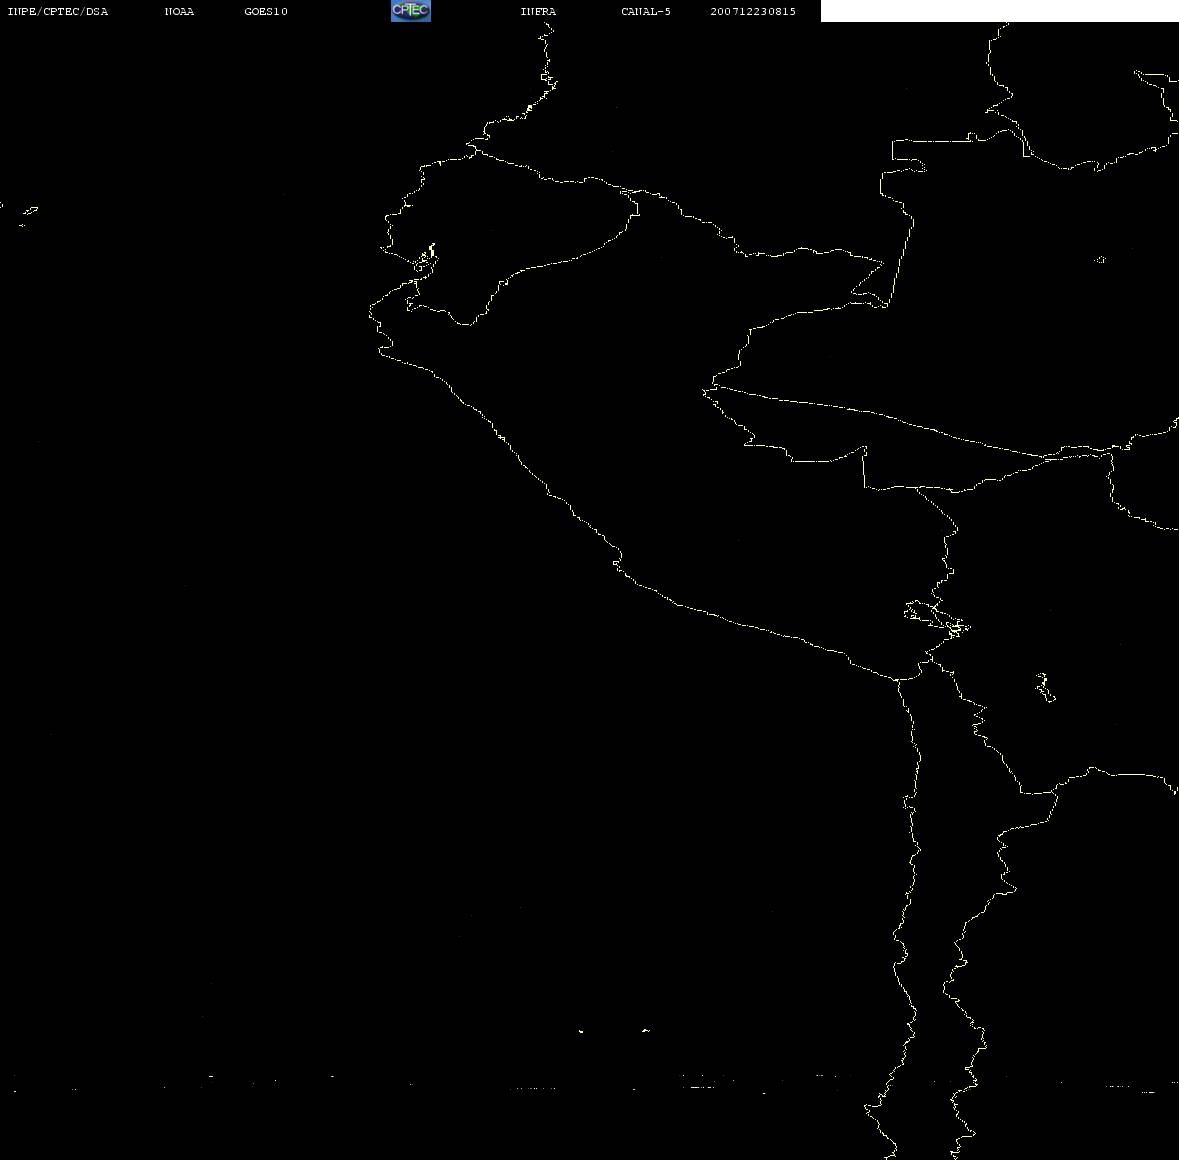
Task: Click the CPTEC logo in the header
Action: coord(410,11)
